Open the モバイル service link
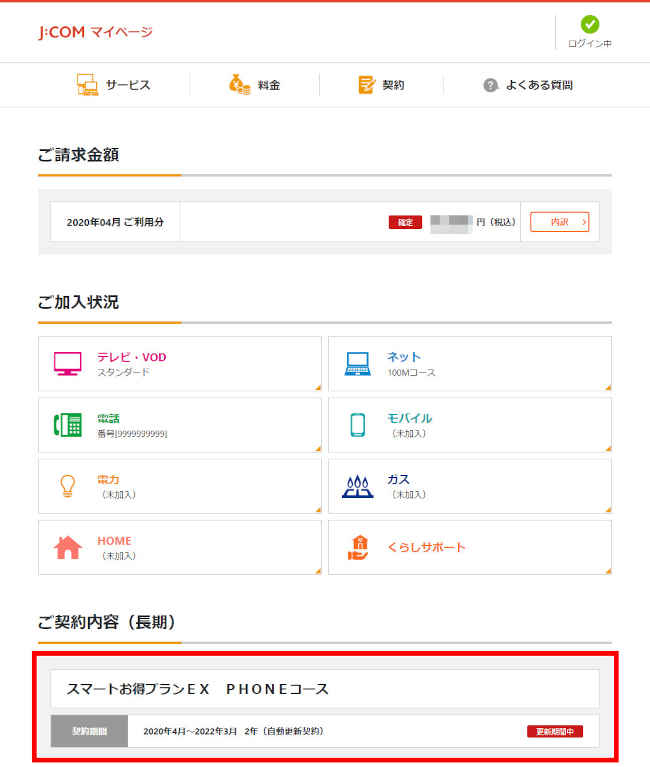The image size is (650, 767). tap(470, 425)
